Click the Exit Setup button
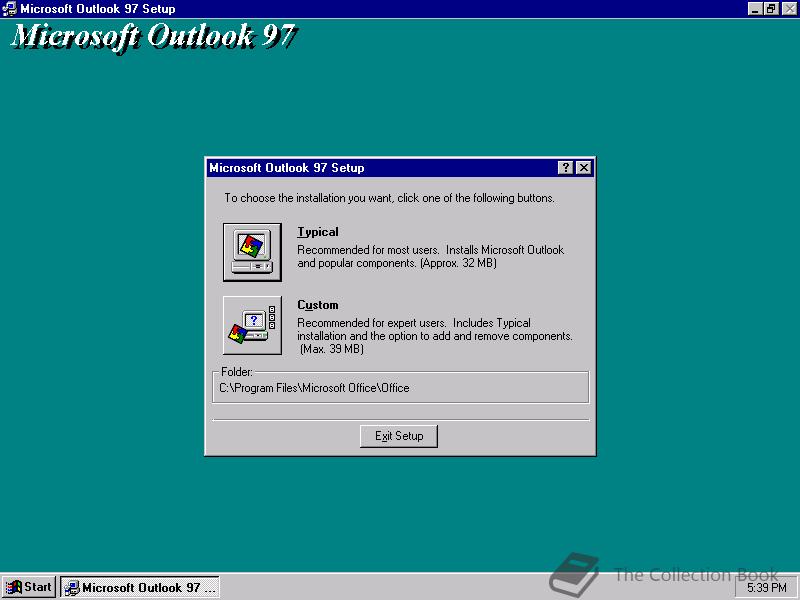Screen dimensions: 800x600 [x=398, y=436]
